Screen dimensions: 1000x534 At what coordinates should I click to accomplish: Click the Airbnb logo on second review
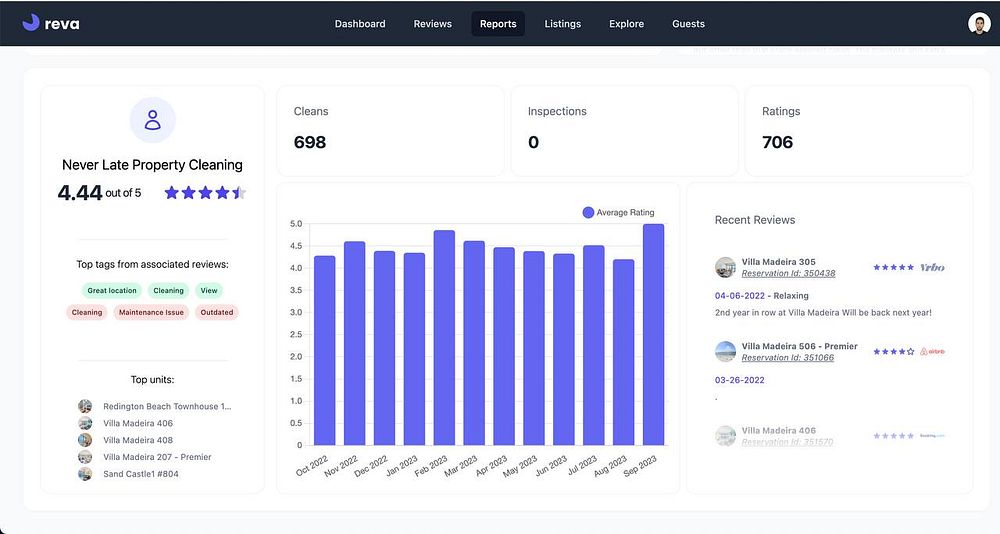click(932, 352)
